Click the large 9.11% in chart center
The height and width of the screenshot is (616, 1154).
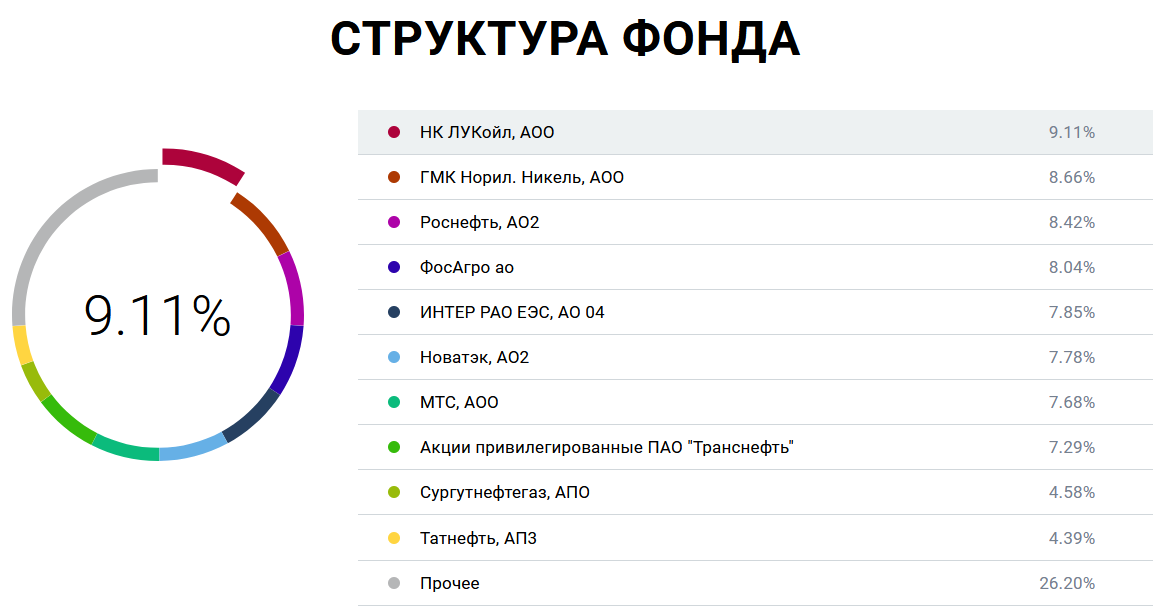[157, 316]
